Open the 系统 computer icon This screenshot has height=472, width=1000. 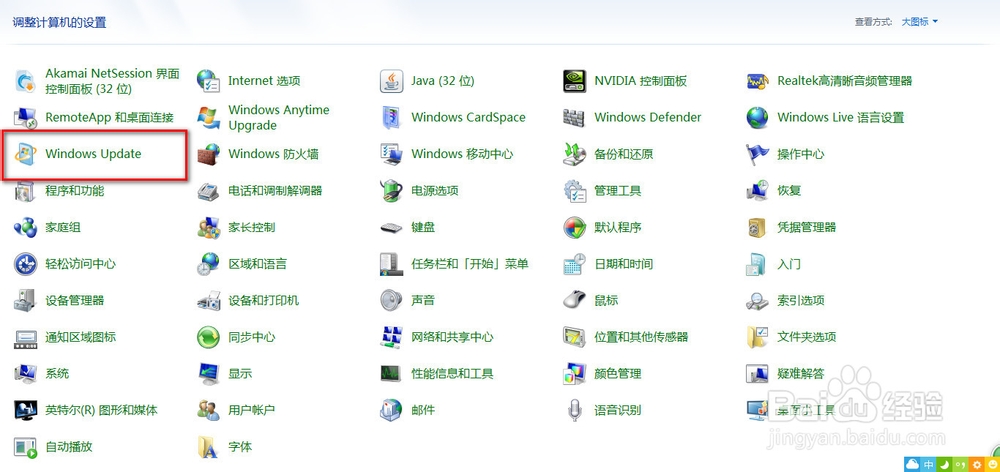(26, 373)
